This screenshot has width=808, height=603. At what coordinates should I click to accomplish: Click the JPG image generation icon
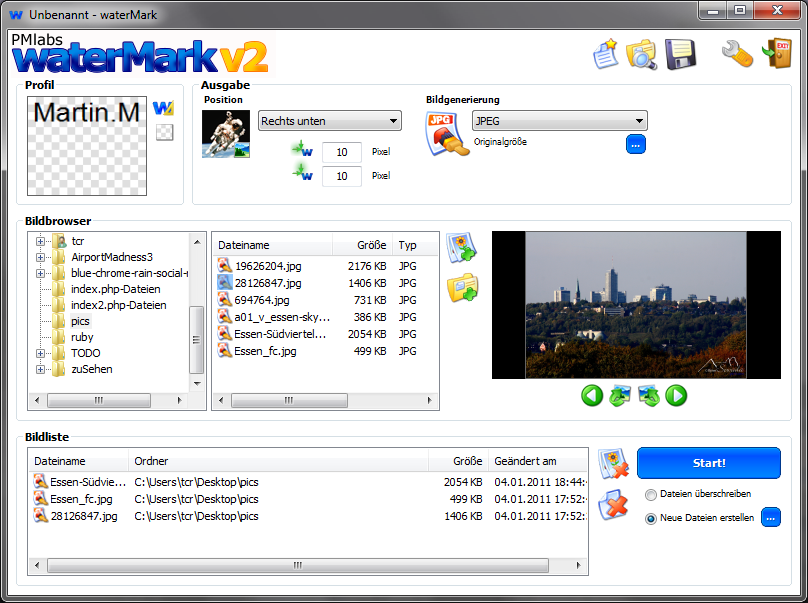(447, 133)
